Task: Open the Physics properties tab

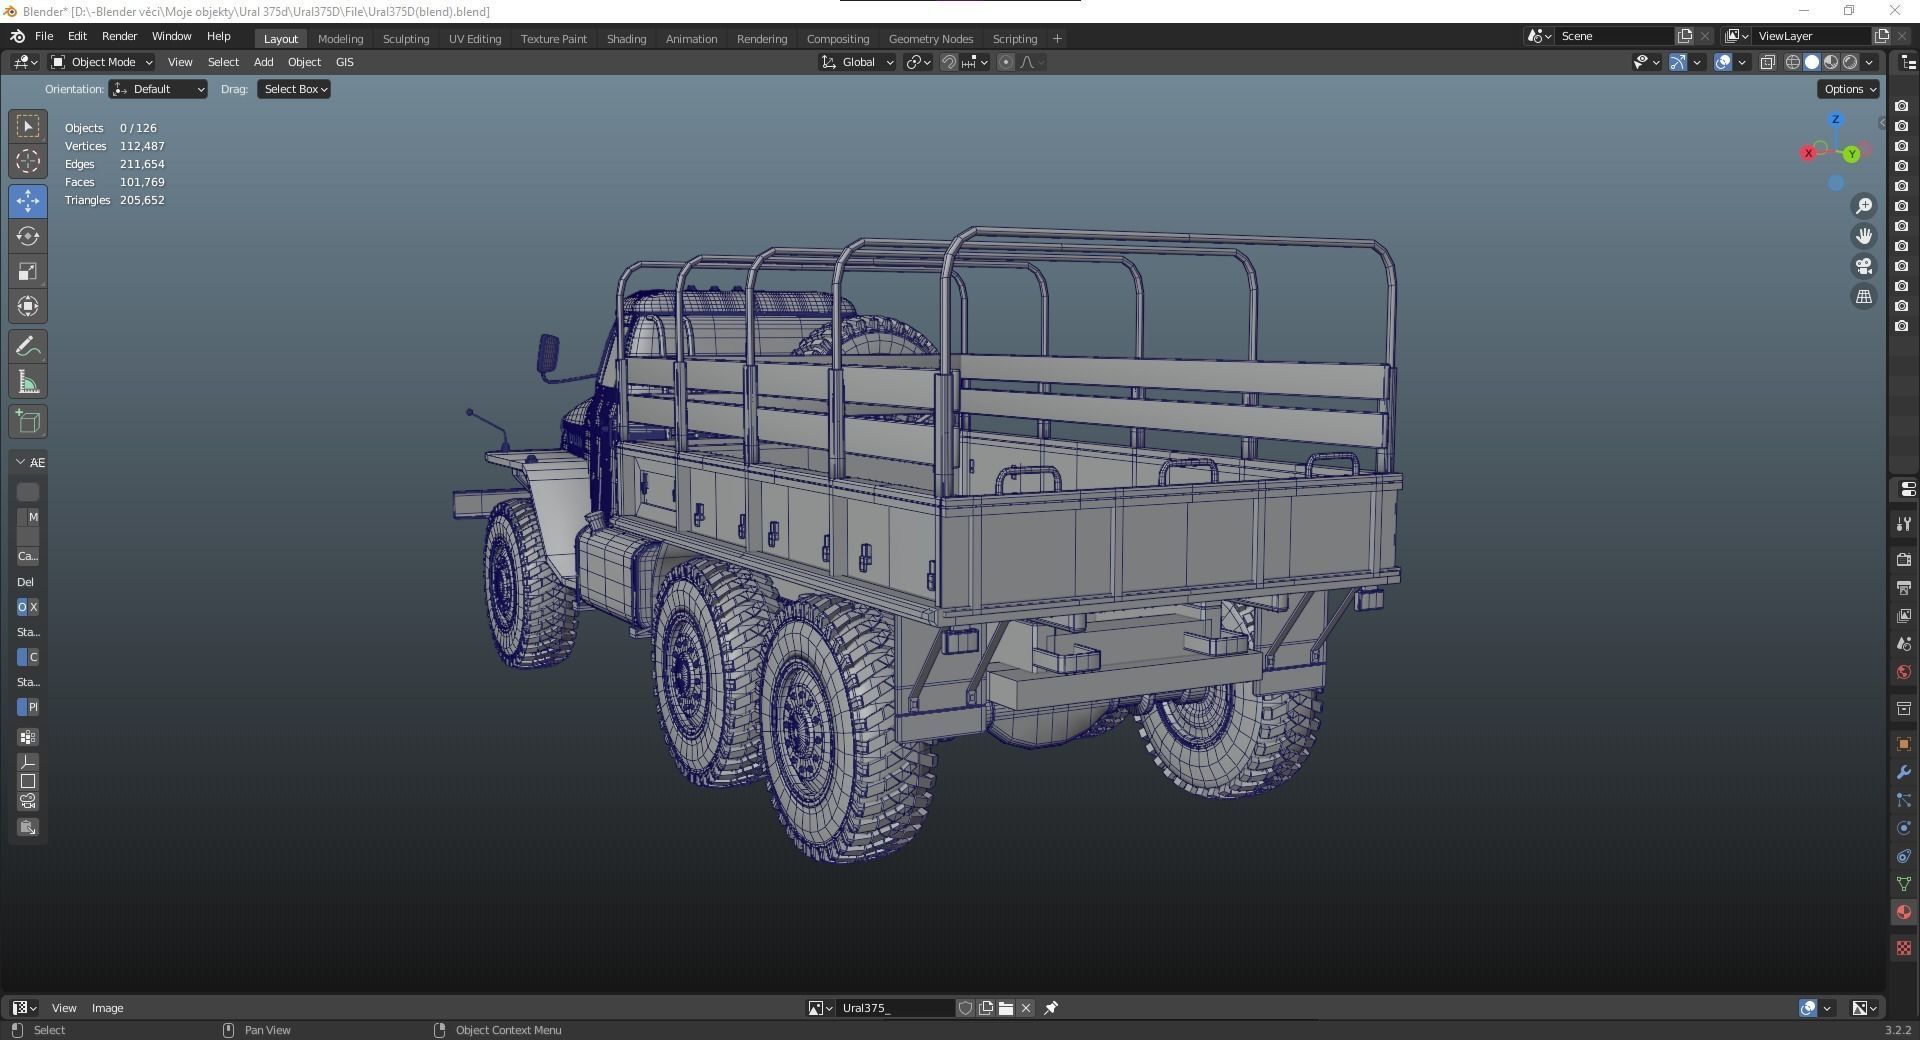Action: tap(1903, 828)
